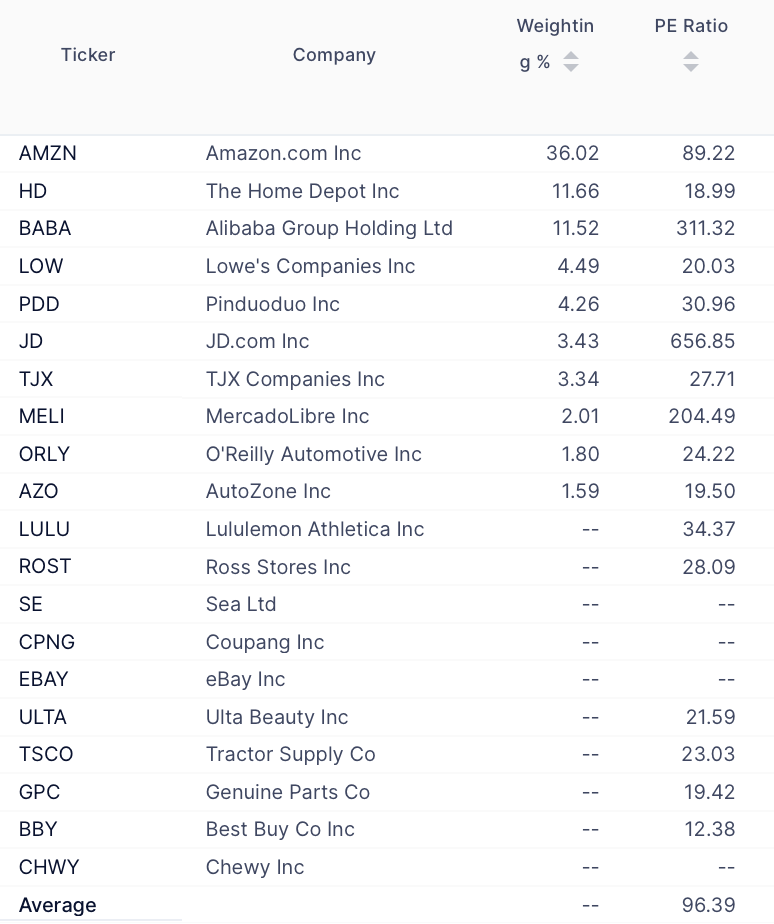Screen dimensions: 774x924
Task: Open the AMZN ticker link
Action: pyautogui.click(x=48, y=153)
